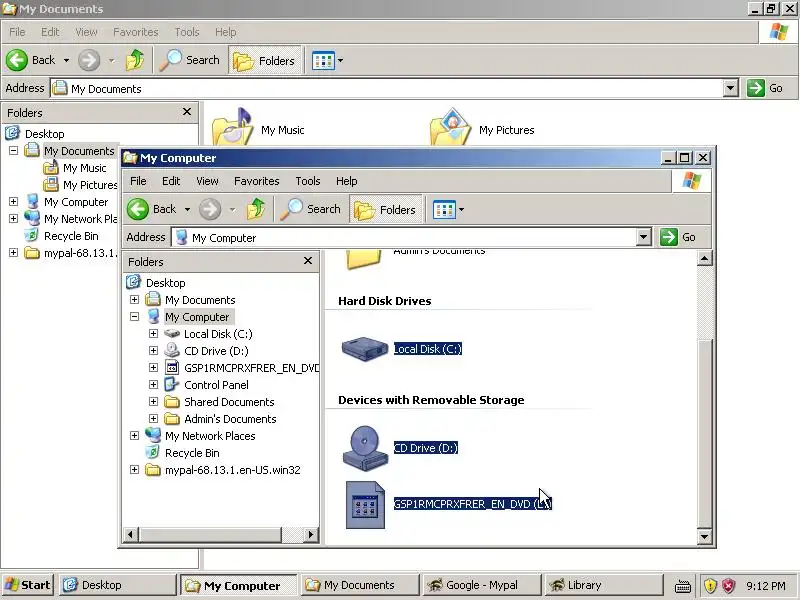Open address dropdown in My Documents window

[731, 88]
